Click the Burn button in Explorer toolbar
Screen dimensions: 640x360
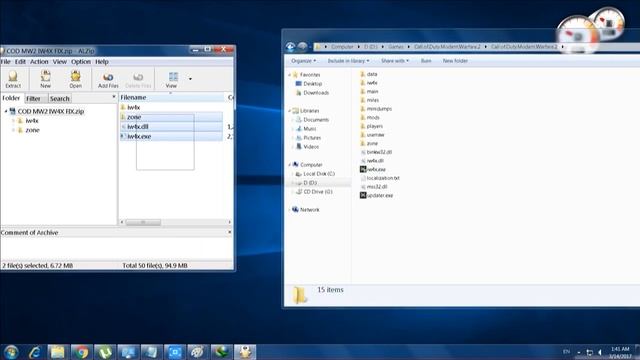tap(426, 61)
